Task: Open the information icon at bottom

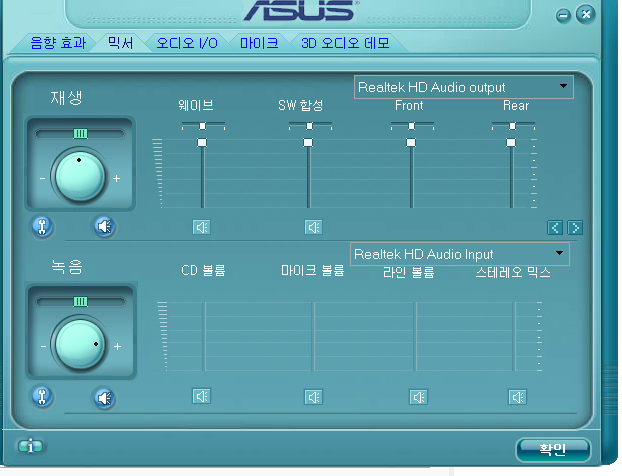Action: (31, 446)
